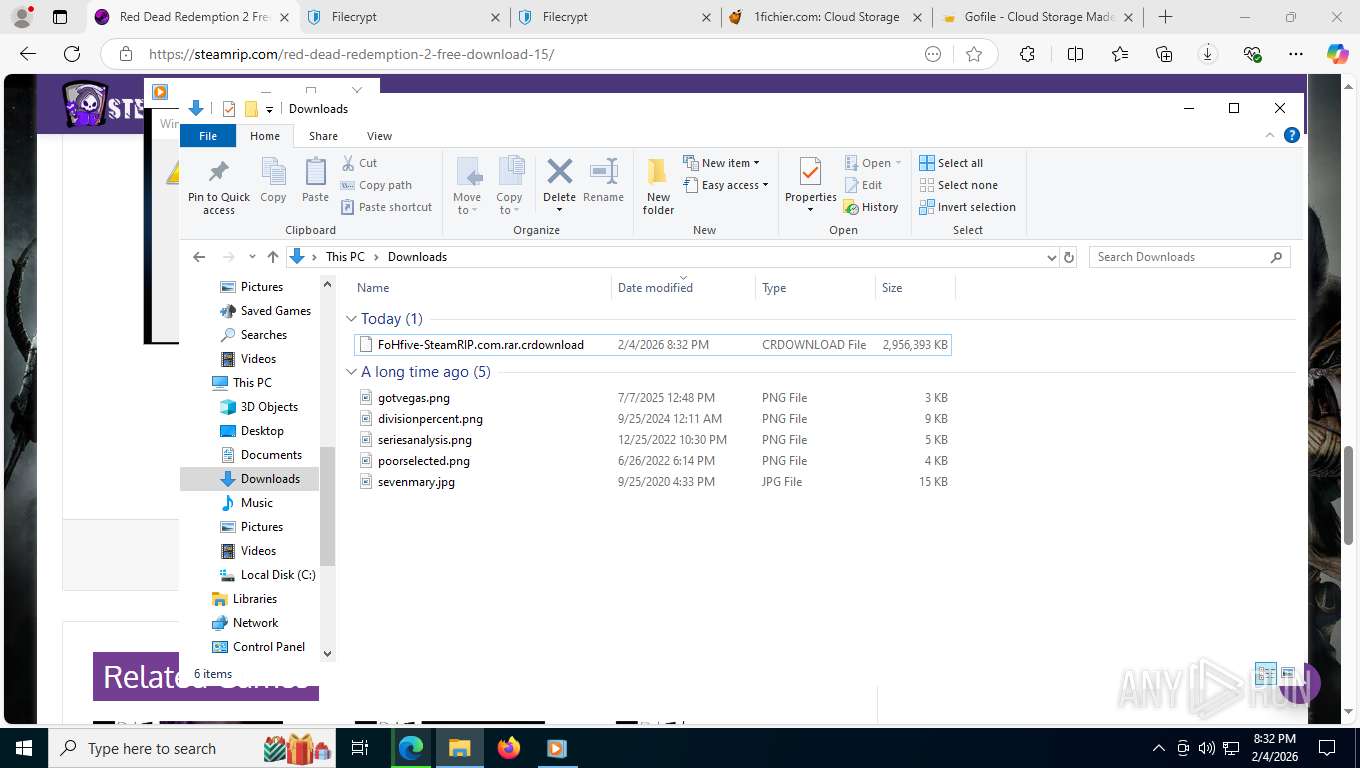Click Copy path in ribbon

point(376,185)
